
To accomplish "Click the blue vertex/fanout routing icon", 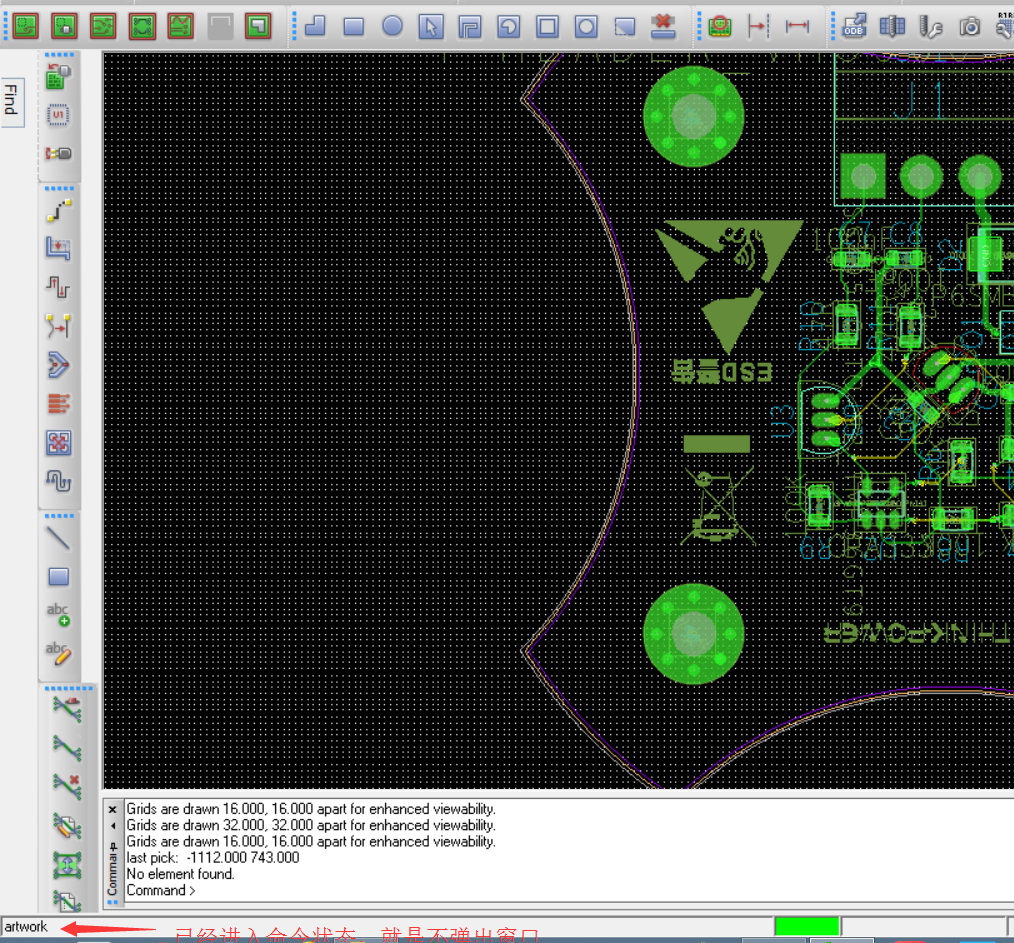I will coord(59,365).
